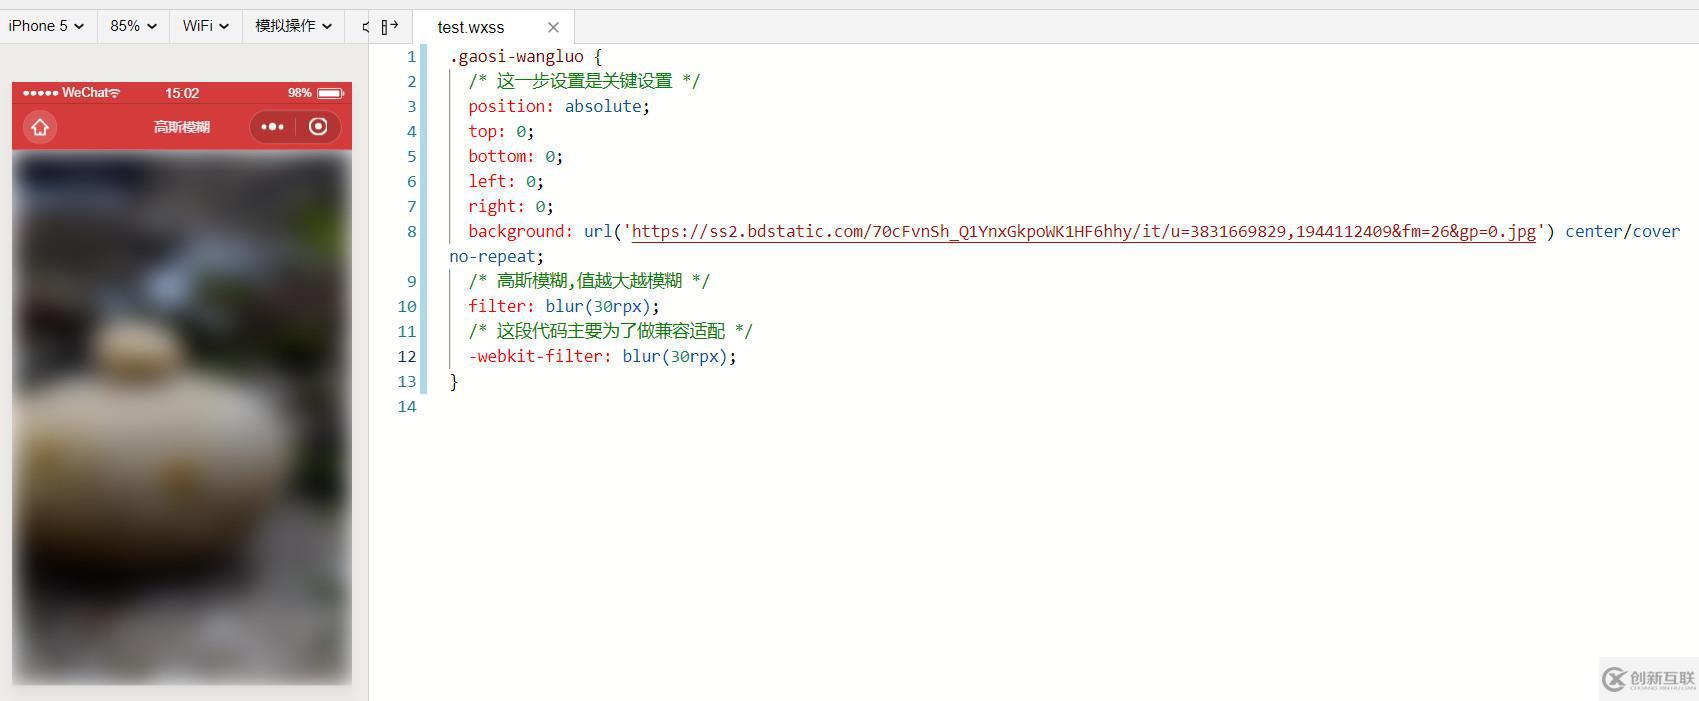Click the WiFi signal icon beside WeChat

pyautogui.click(x=115, y=93)
